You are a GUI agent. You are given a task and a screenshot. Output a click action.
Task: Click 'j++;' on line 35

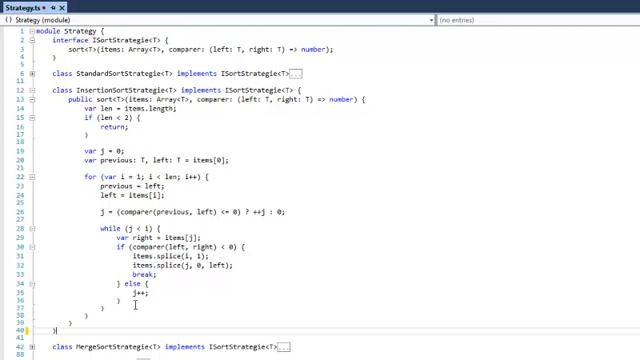coord(140,293)
